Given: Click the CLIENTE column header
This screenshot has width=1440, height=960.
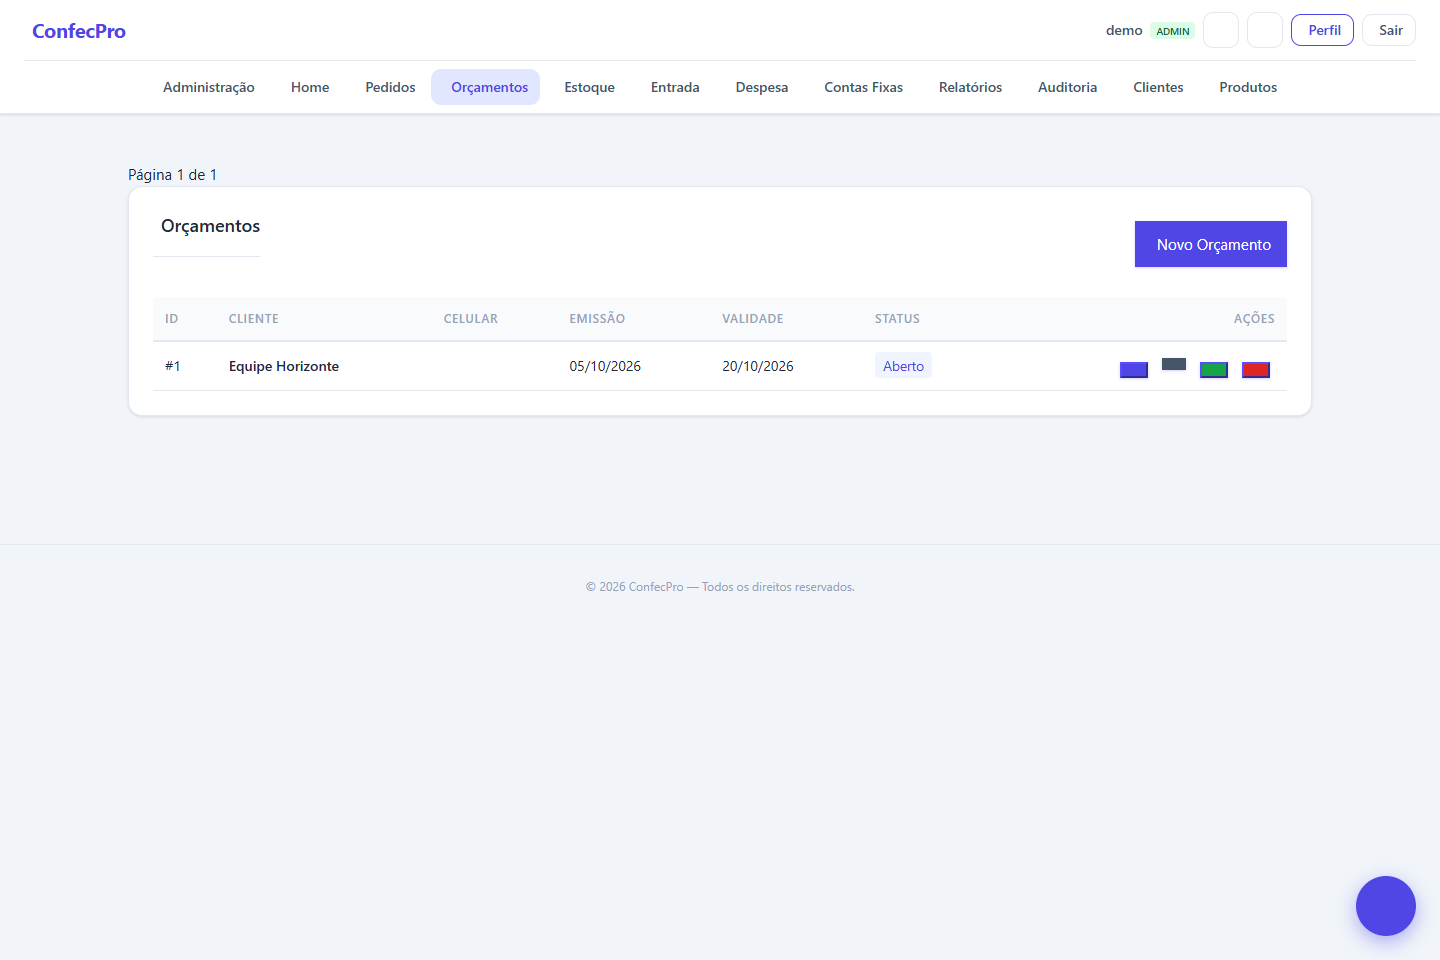Looking at the screenshot, I should (254, 319).
